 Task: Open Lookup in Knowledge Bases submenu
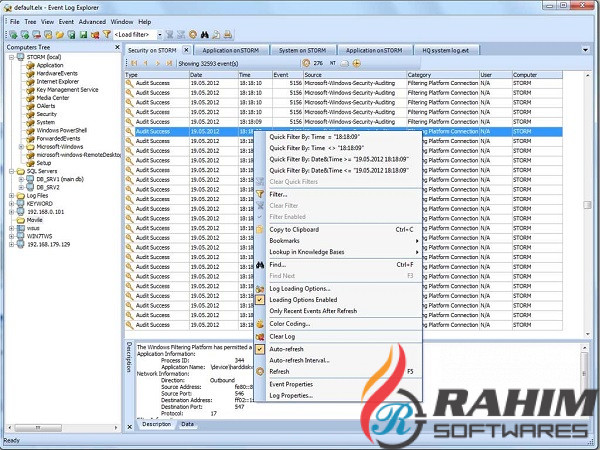click(x=339, y=252)
